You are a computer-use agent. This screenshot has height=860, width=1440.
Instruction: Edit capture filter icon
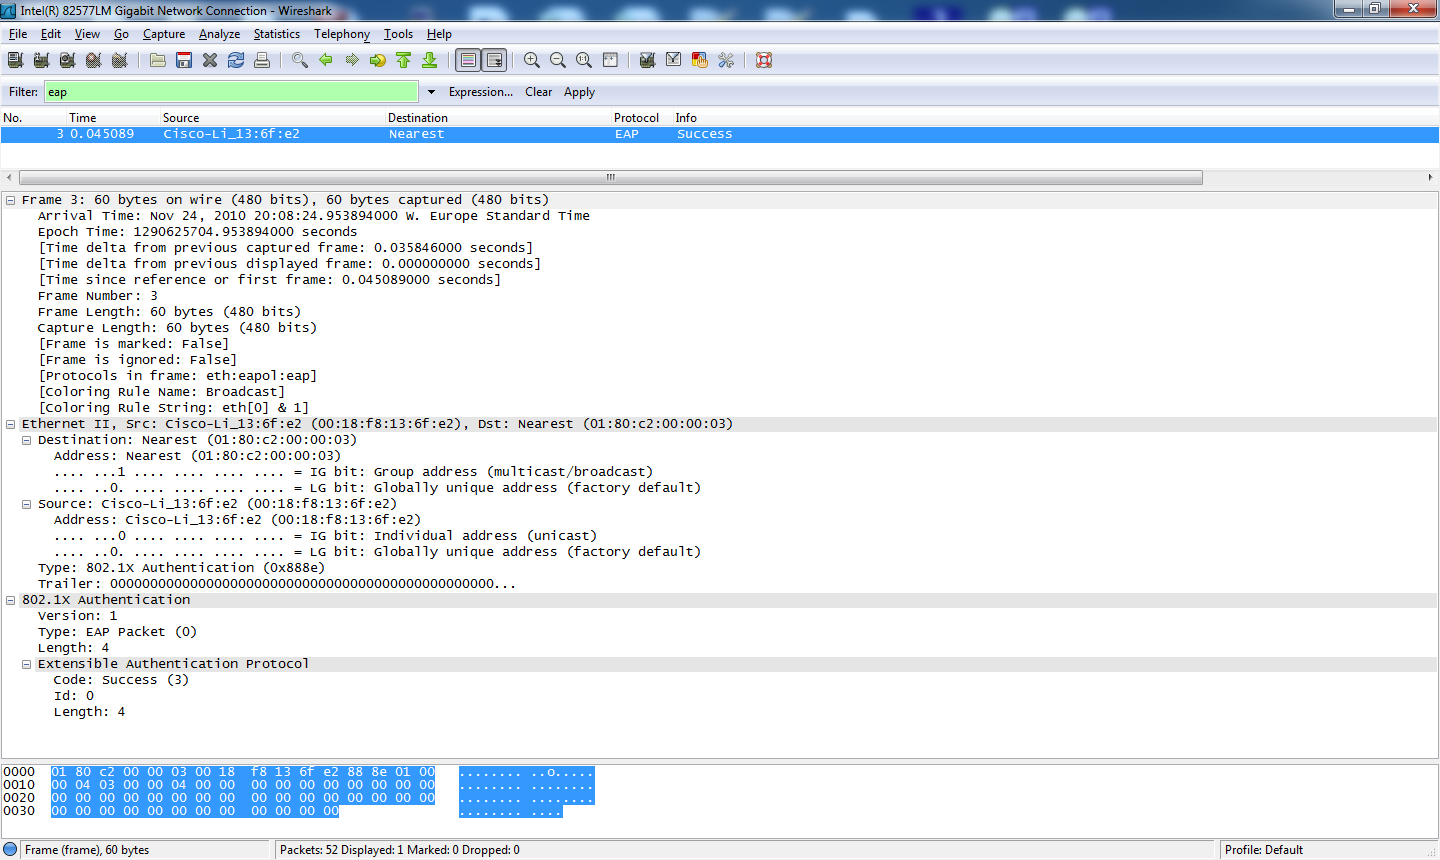point(648,60)
